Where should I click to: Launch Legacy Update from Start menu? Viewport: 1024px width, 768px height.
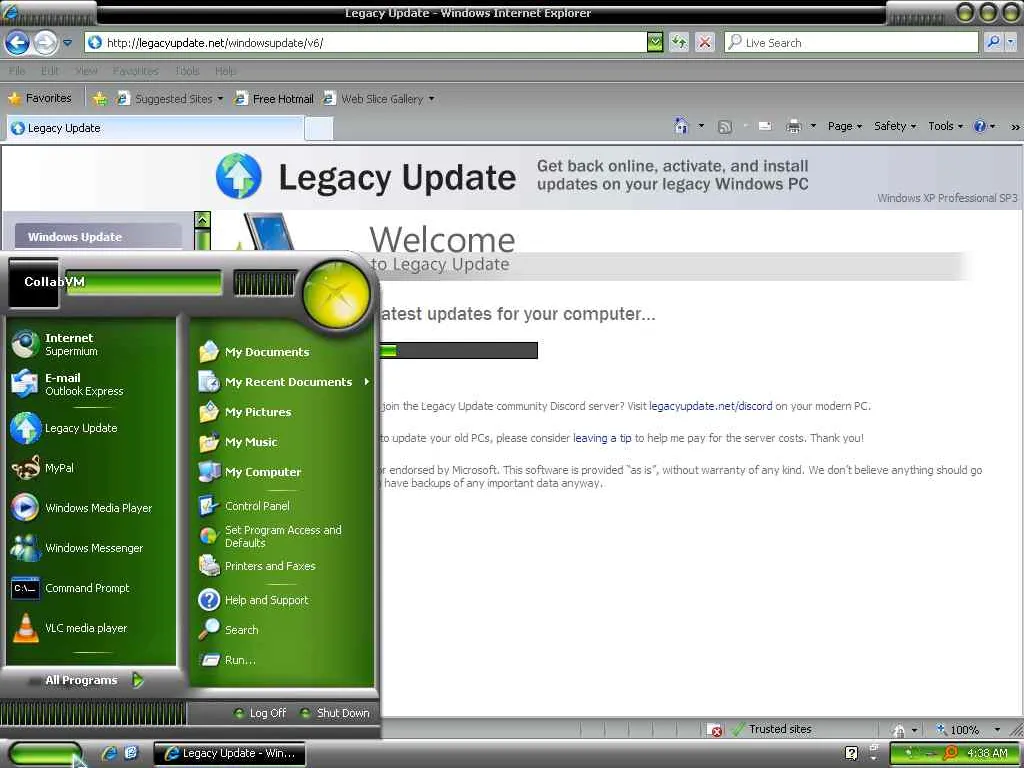(91, 428)
